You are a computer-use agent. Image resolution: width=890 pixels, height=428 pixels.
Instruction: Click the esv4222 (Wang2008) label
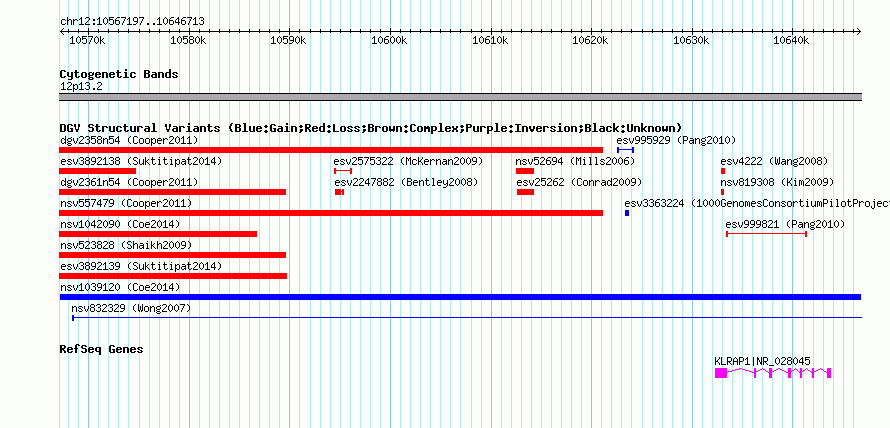click(774, 161)
